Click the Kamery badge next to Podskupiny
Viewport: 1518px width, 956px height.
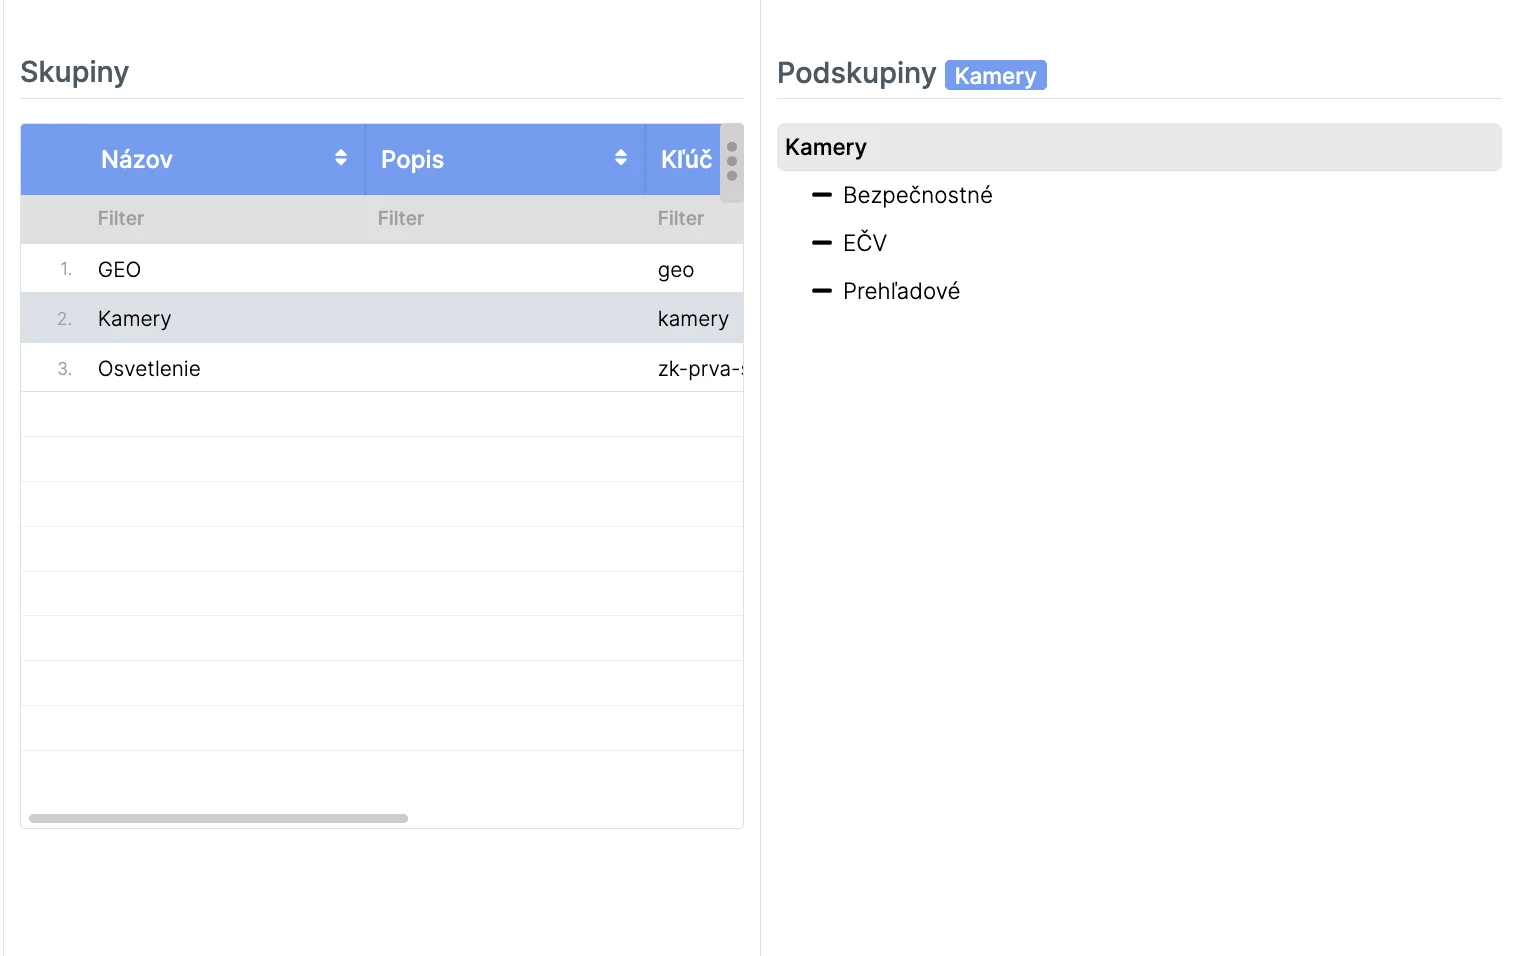(x=995, y=76)
